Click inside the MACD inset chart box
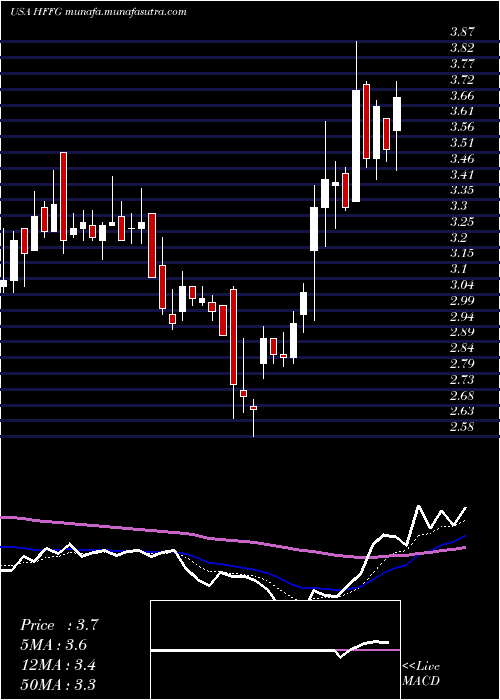The image size is (500, 700). pyautogui.click(x=275, y=650)
